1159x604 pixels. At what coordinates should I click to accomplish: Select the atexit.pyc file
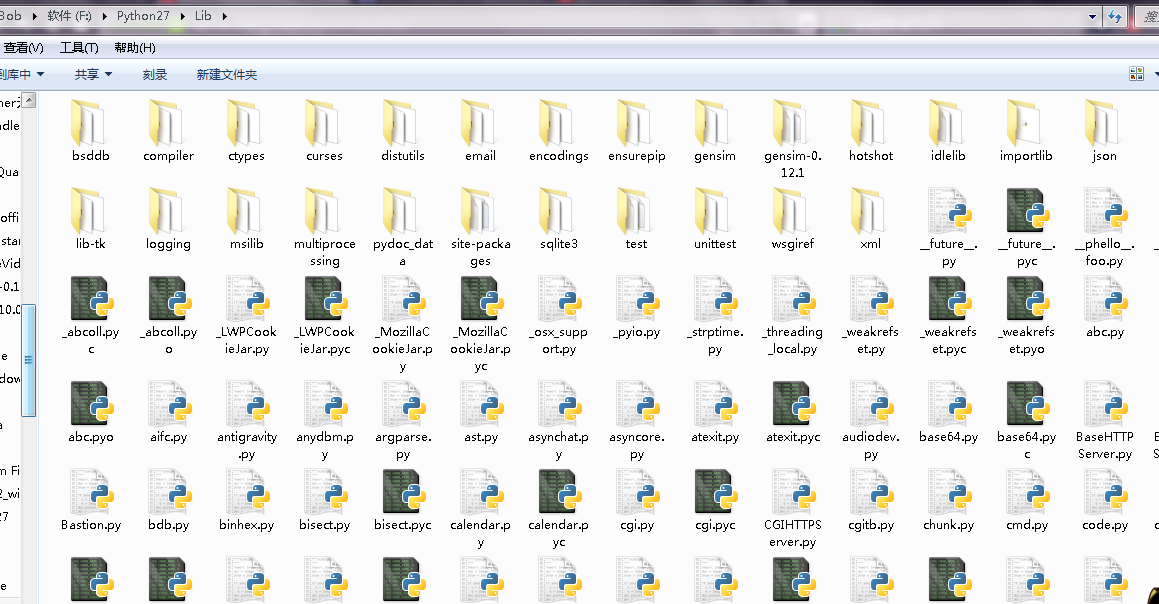click(x=792, y=412)
